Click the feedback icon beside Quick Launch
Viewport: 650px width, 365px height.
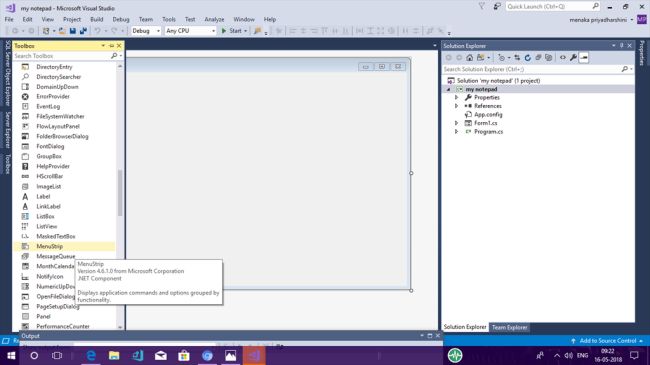tap(497, 6)
